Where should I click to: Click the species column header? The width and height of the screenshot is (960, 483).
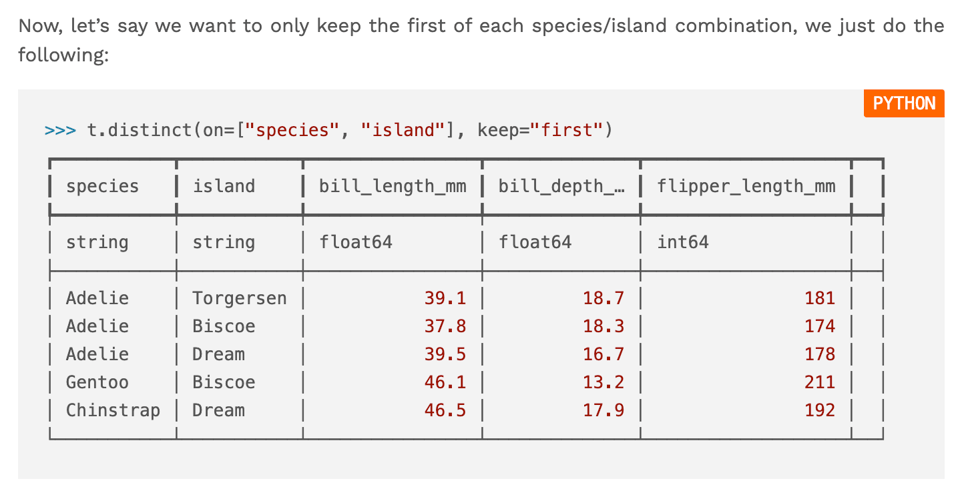click(x=102, y=186)
